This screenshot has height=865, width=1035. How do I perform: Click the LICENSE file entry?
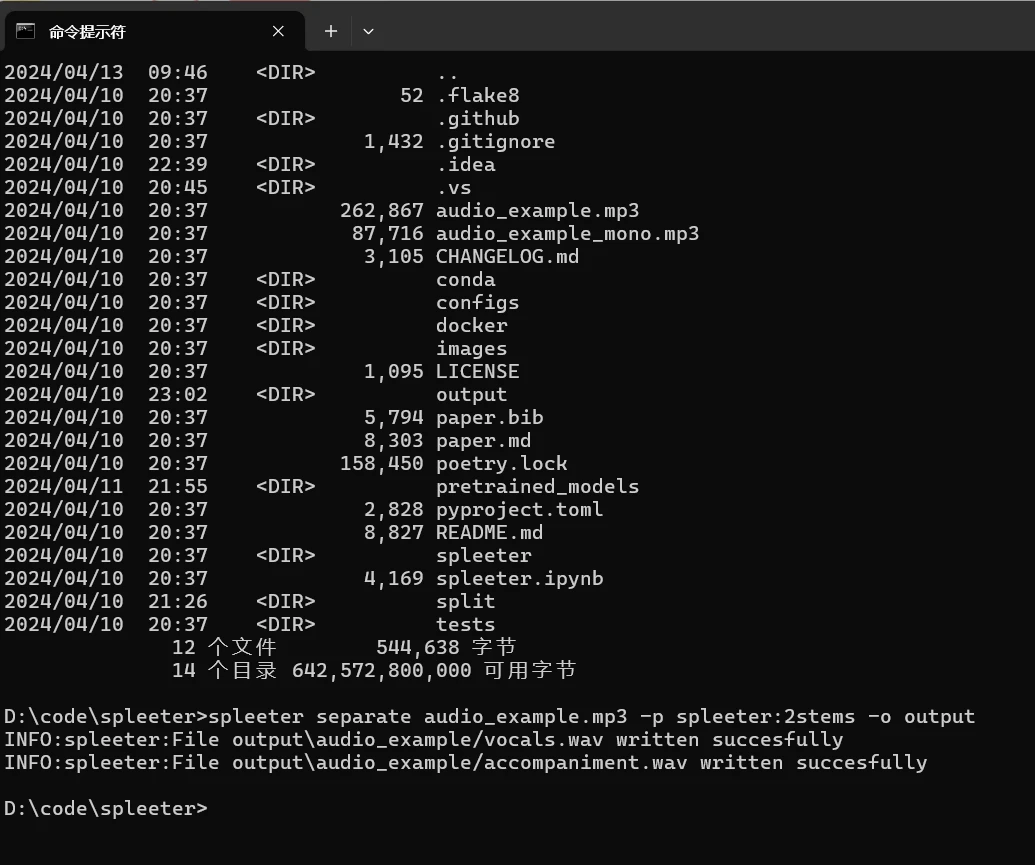coord(477,372)
